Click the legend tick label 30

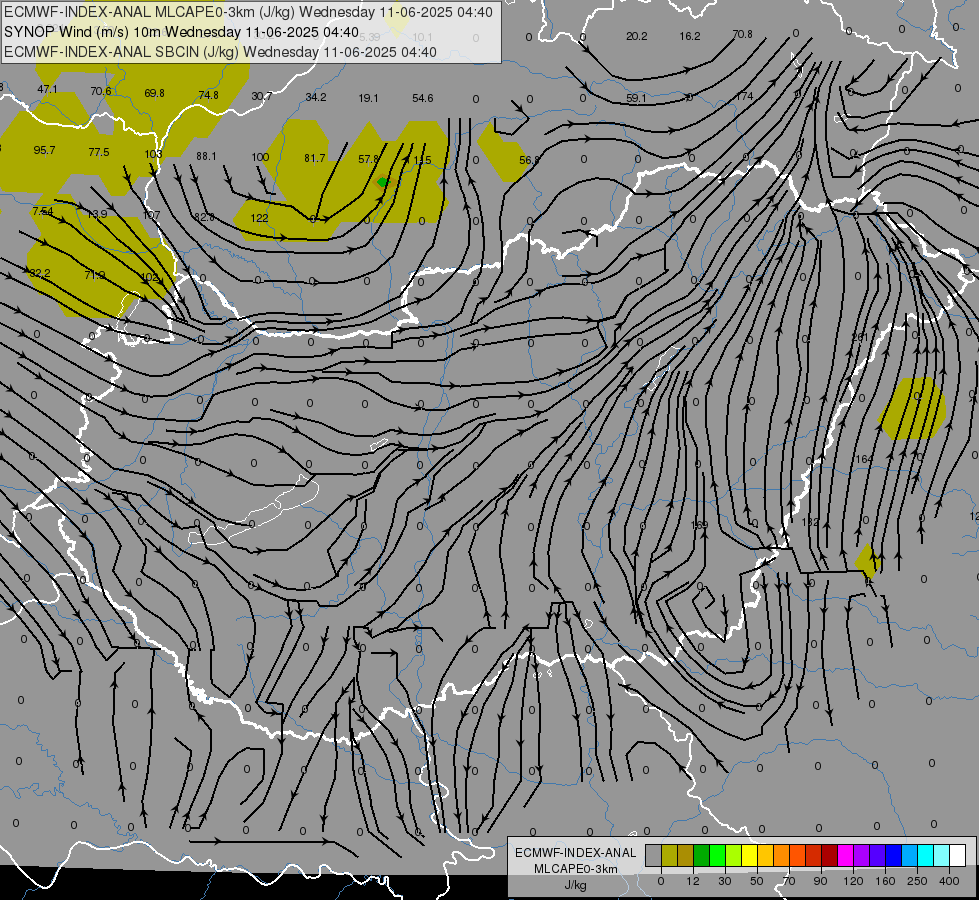click(x=724, y=881)
